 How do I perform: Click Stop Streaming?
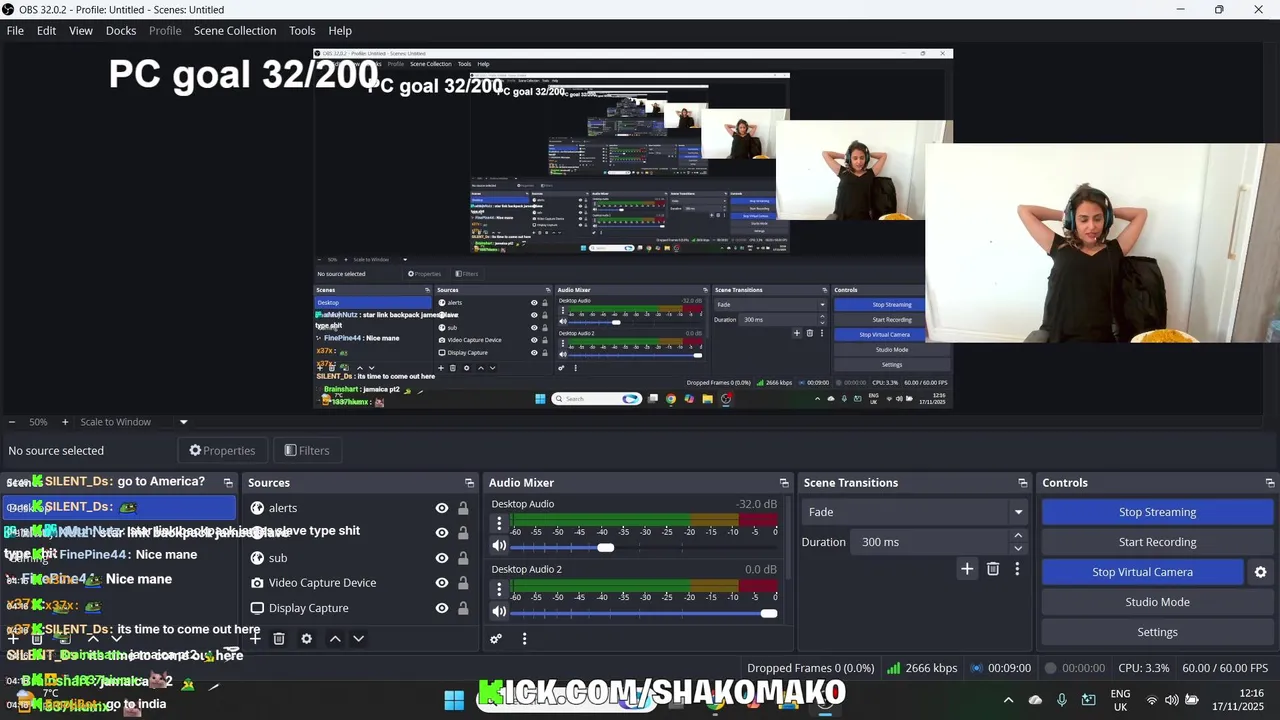point(1157,512)
